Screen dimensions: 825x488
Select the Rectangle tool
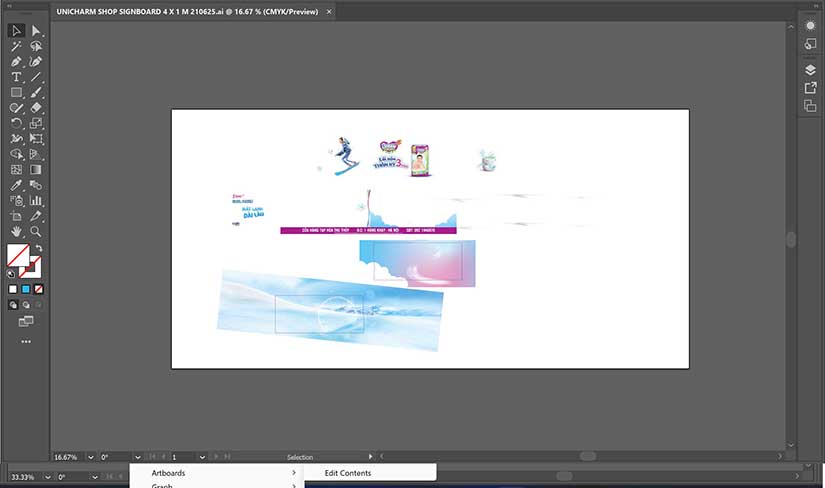16,92
